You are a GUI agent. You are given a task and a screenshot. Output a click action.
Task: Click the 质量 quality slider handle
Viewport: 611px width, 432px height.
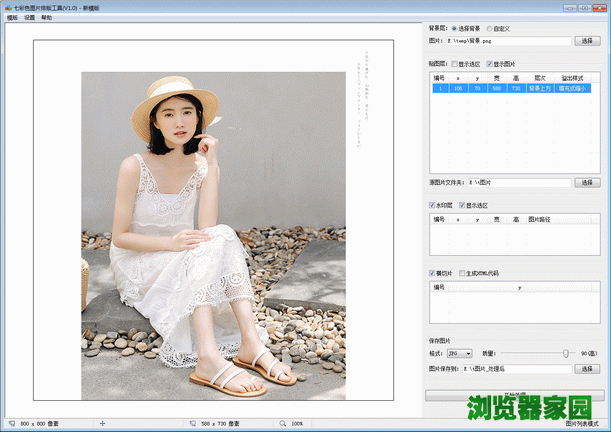point(566,354)
